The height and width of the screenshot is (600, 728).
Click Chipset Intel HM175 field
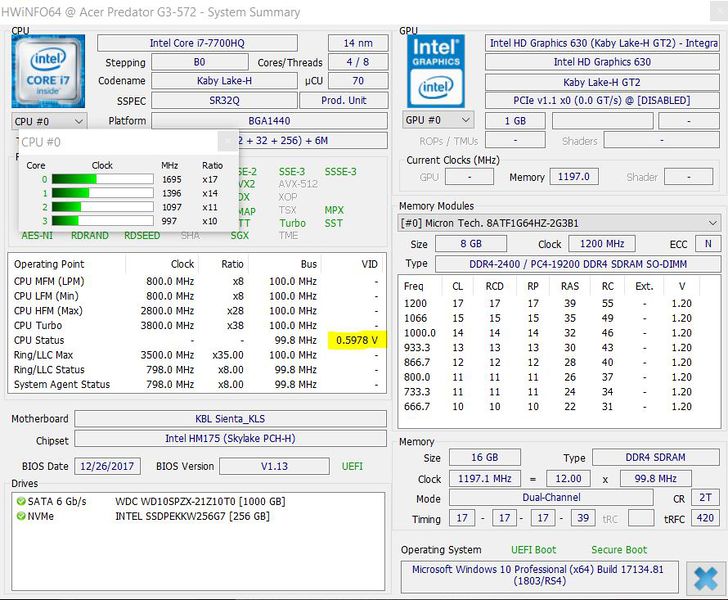click(230, 438)
